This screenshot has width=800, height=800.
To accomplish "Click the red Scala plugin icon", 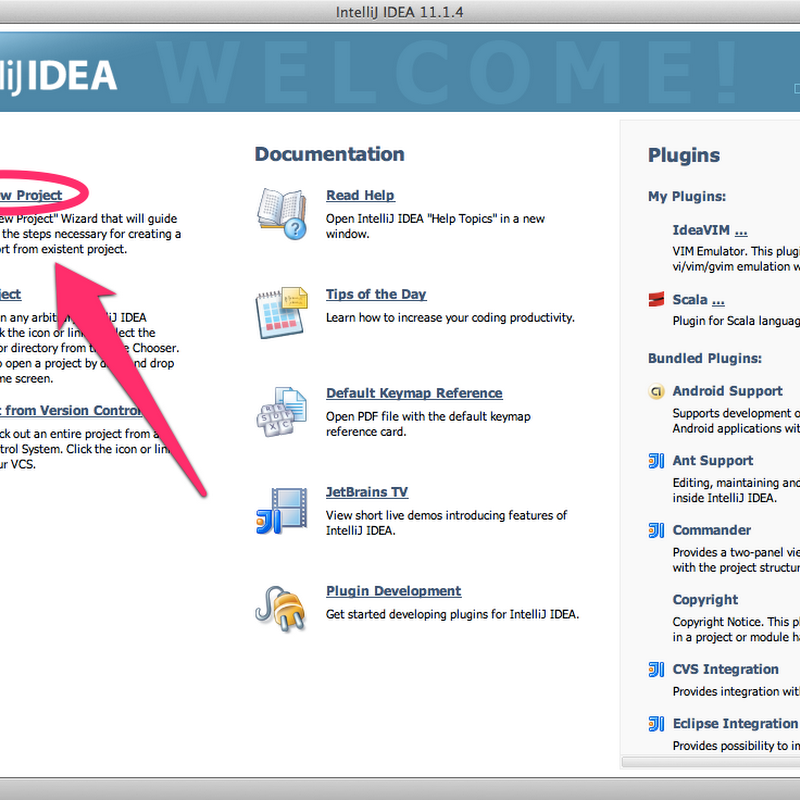I will pyautogui.click(x=656, y=299).
